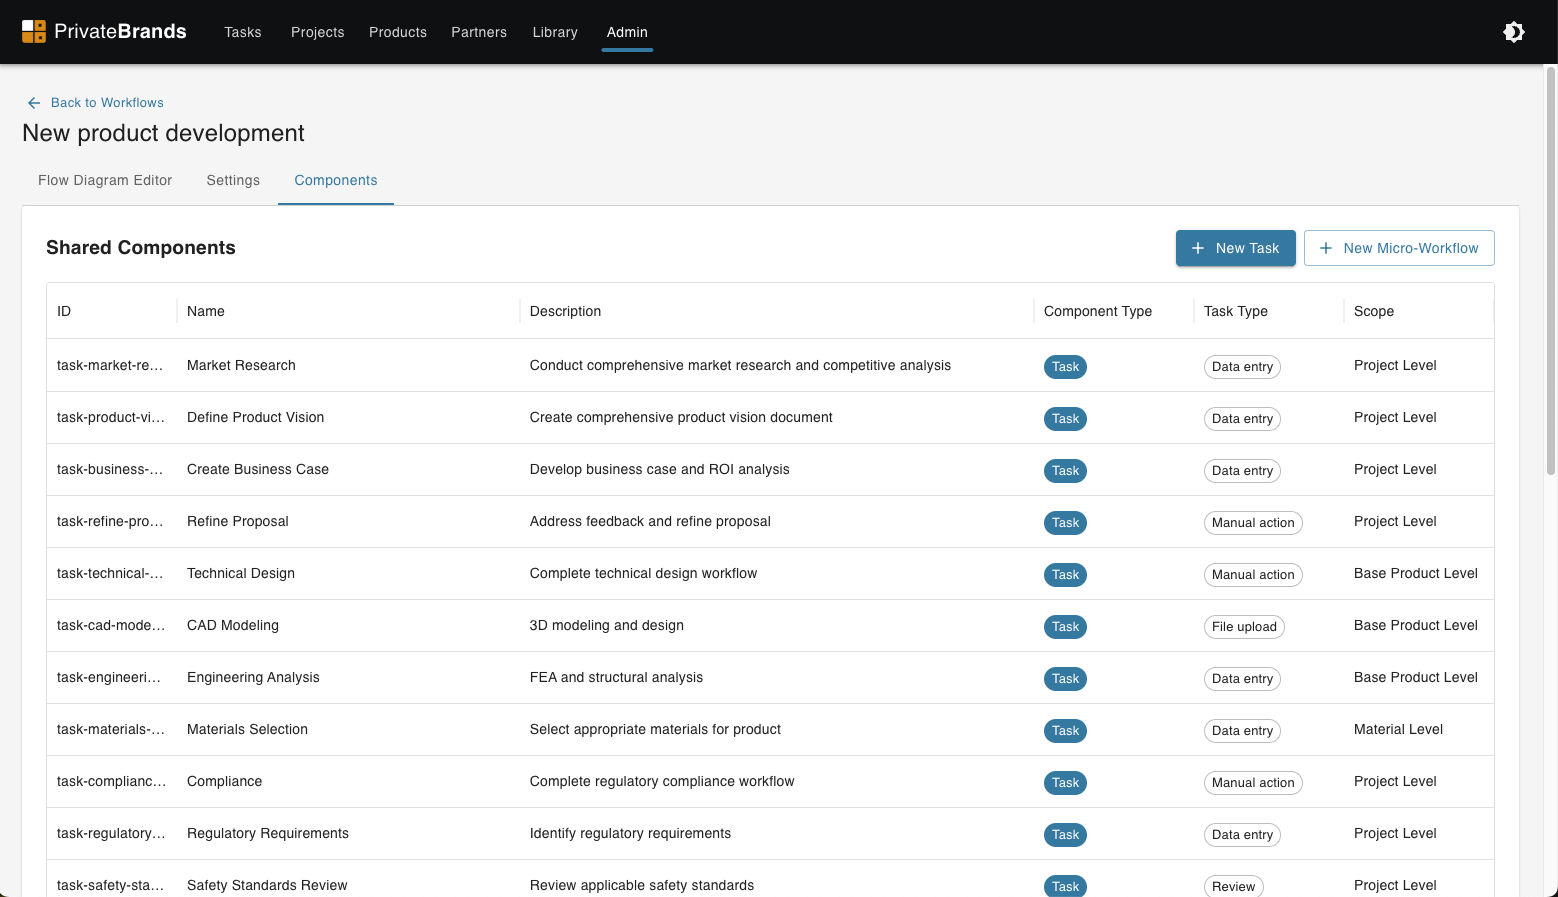The width and height of the screenshot is (1558, 897).
Task: Open the Library section from navigation
Action: pyautogui.click(x=555, y=32)
